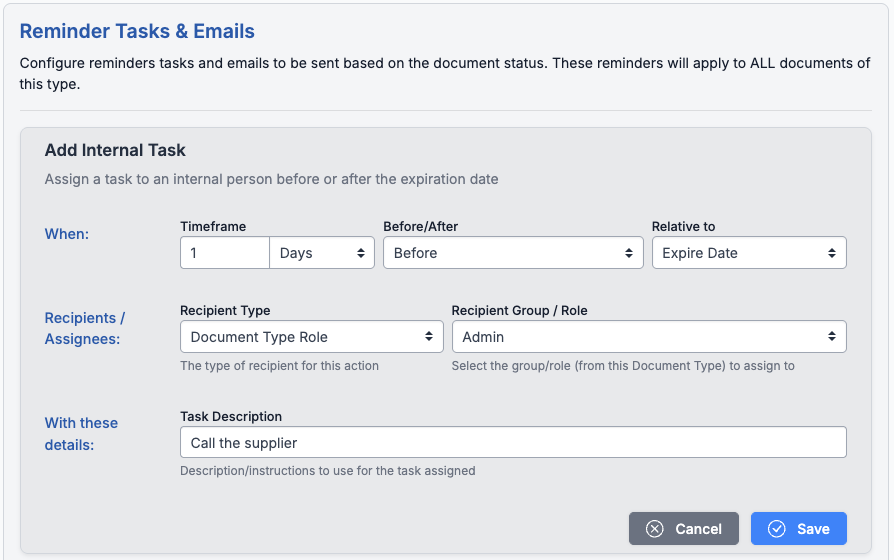Click the arrows icon on the Admin selector

tap(832, 337)
